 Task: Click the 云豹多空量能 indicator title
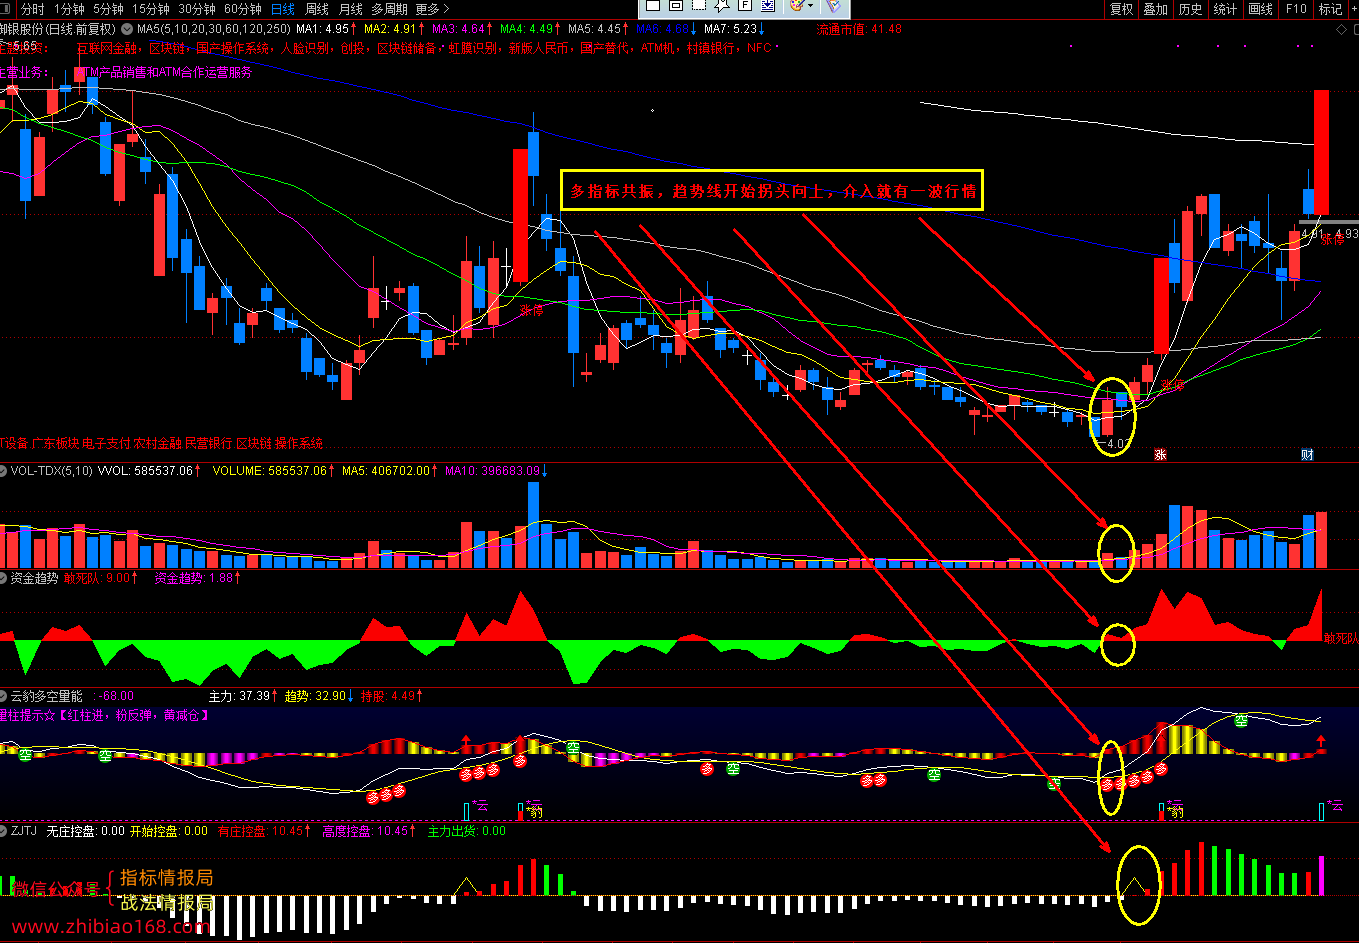[47, 695]
